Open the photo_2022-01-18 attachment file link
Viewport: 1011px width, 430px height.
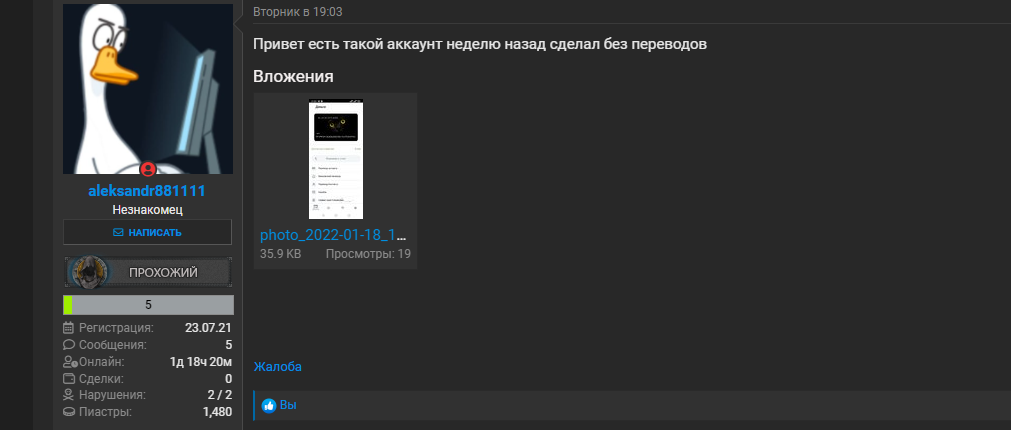333,235
